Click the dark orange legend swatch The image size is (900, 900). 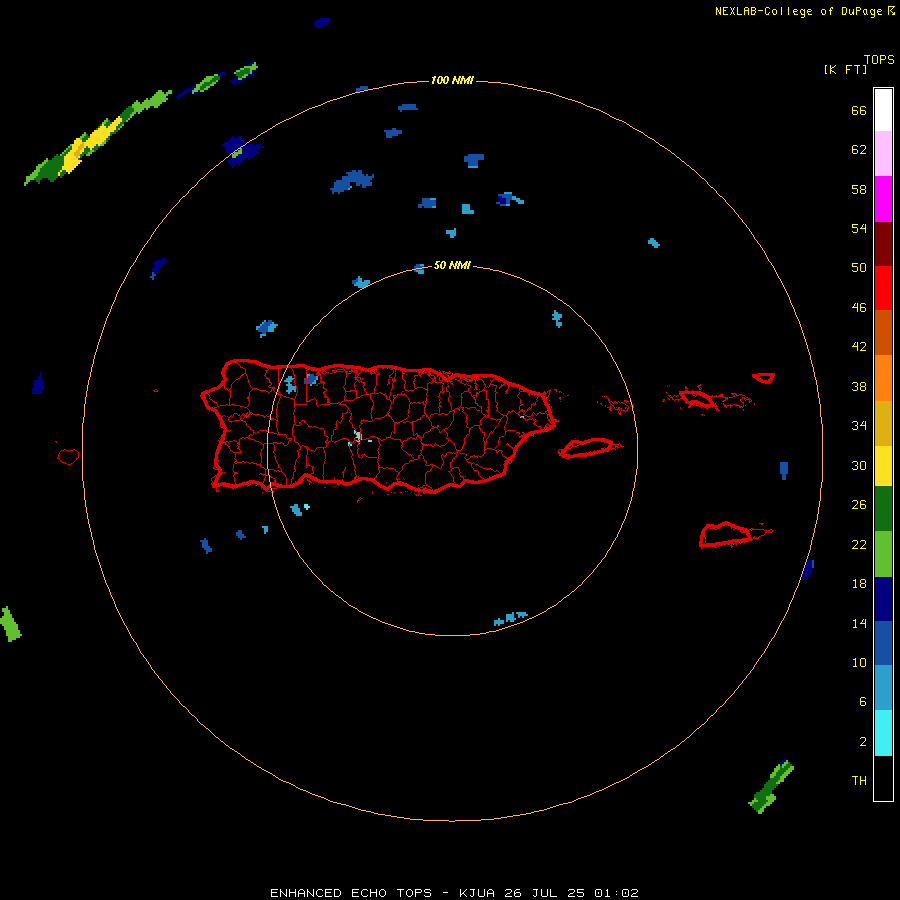pyautogui.click(x=883, y=333)
